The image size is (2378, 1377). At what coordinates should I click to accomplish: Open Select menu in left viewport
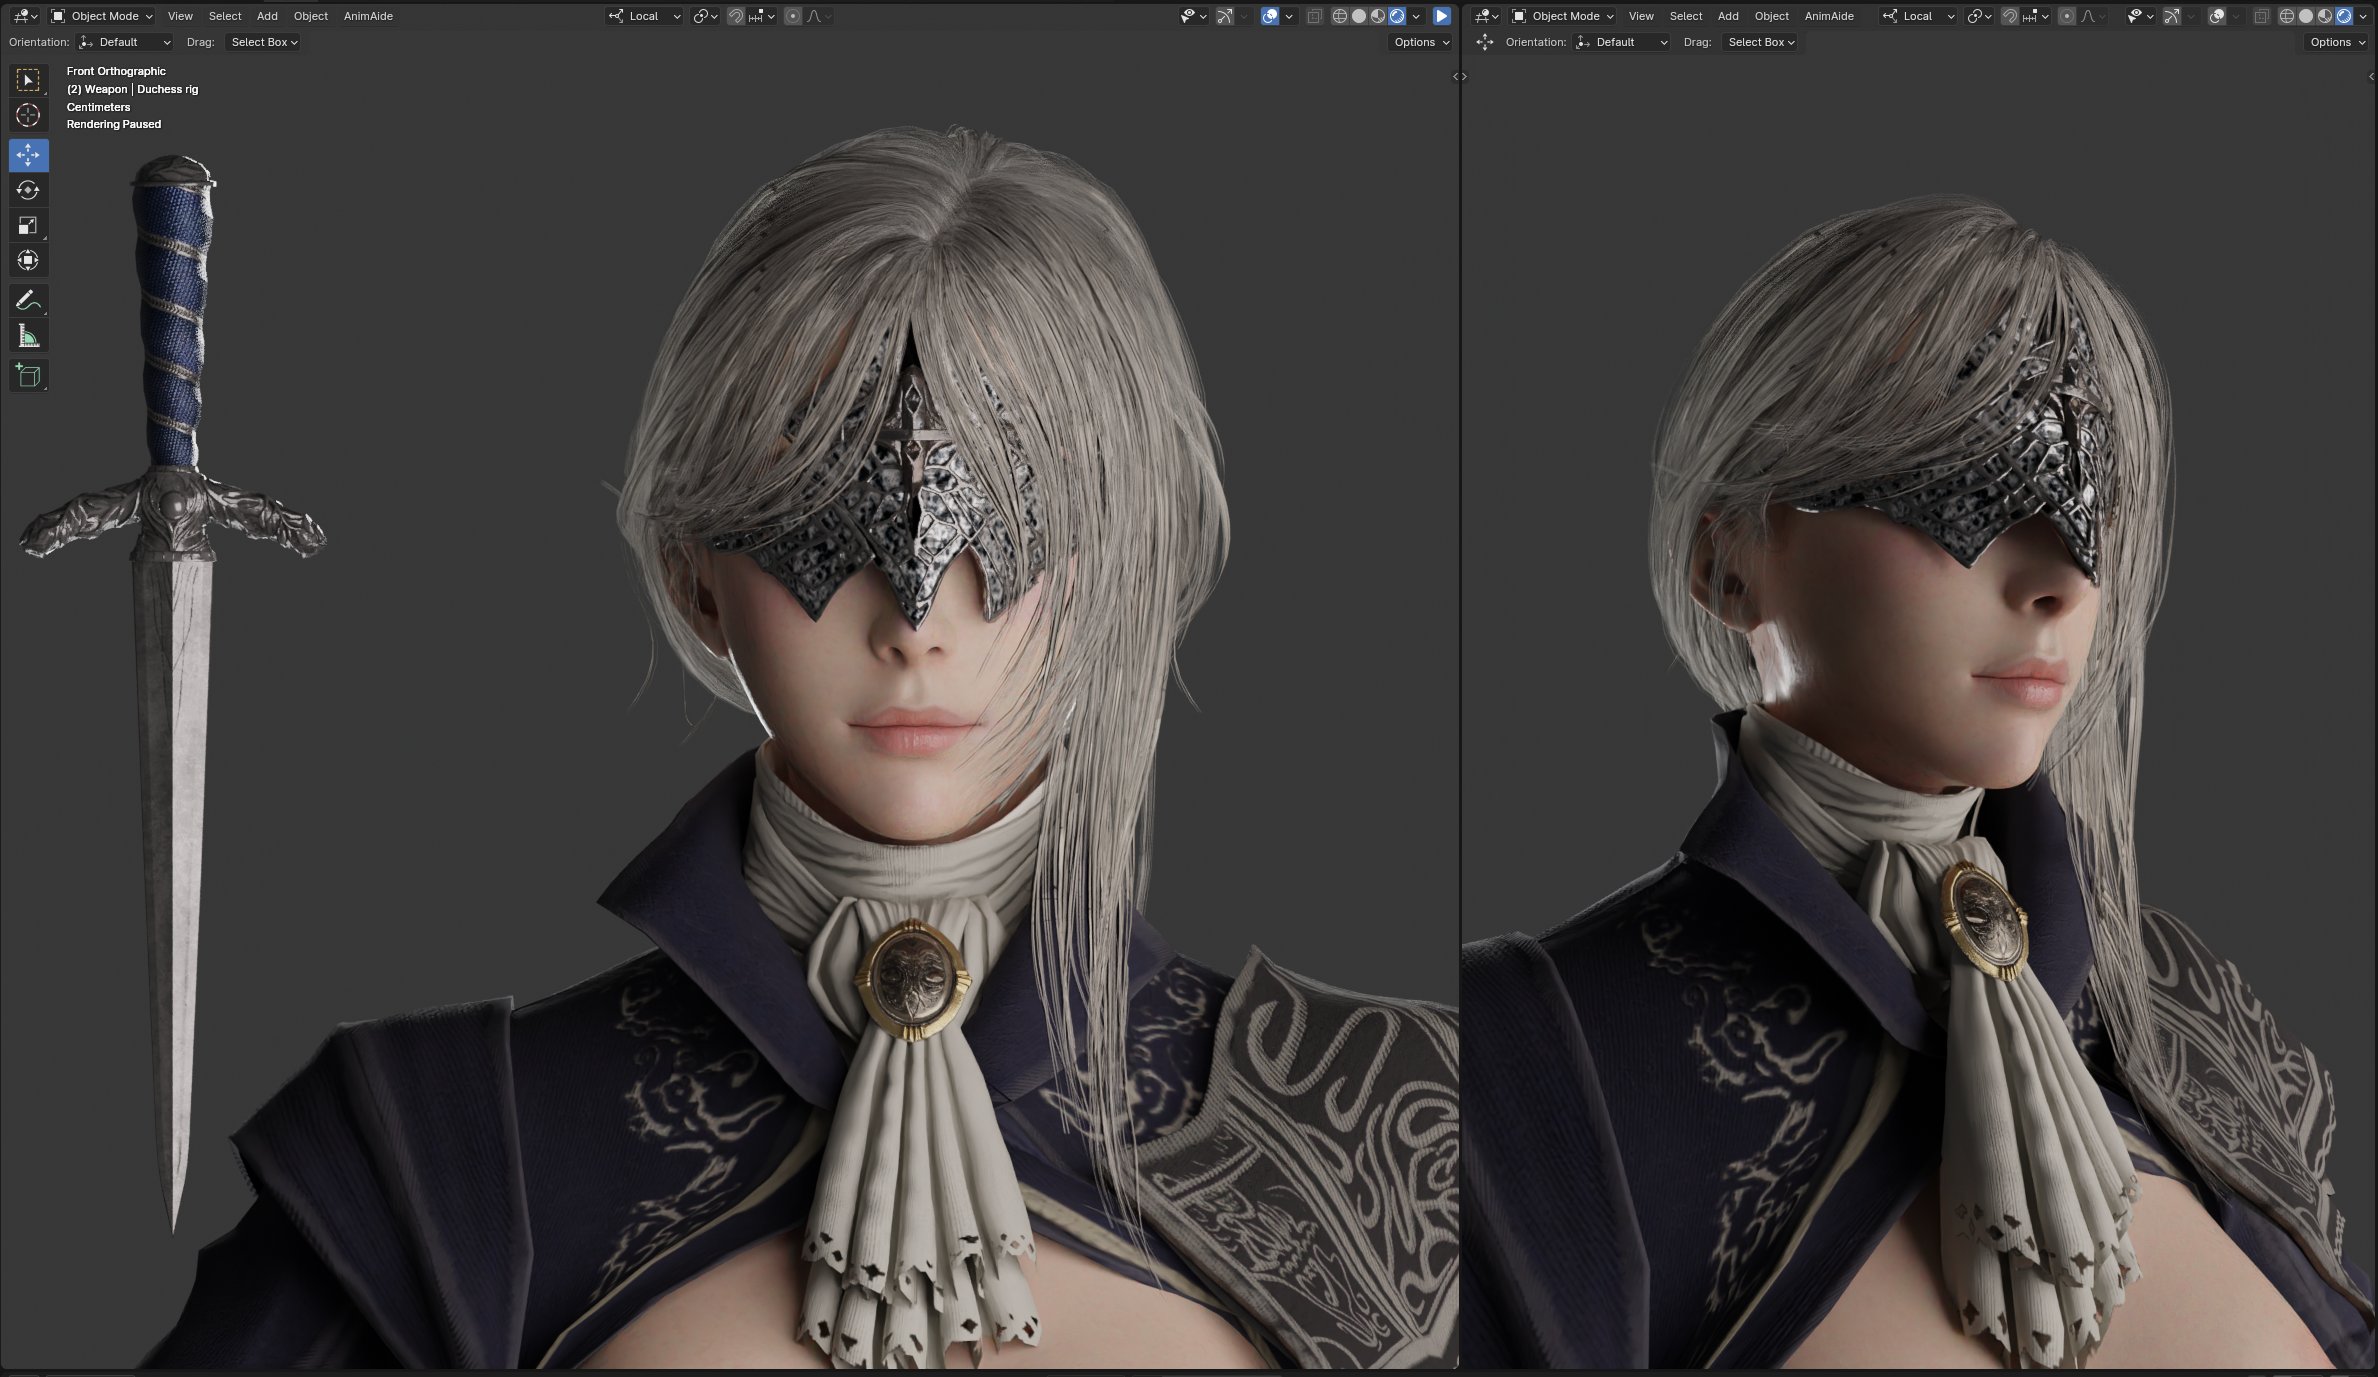point(225,16)
